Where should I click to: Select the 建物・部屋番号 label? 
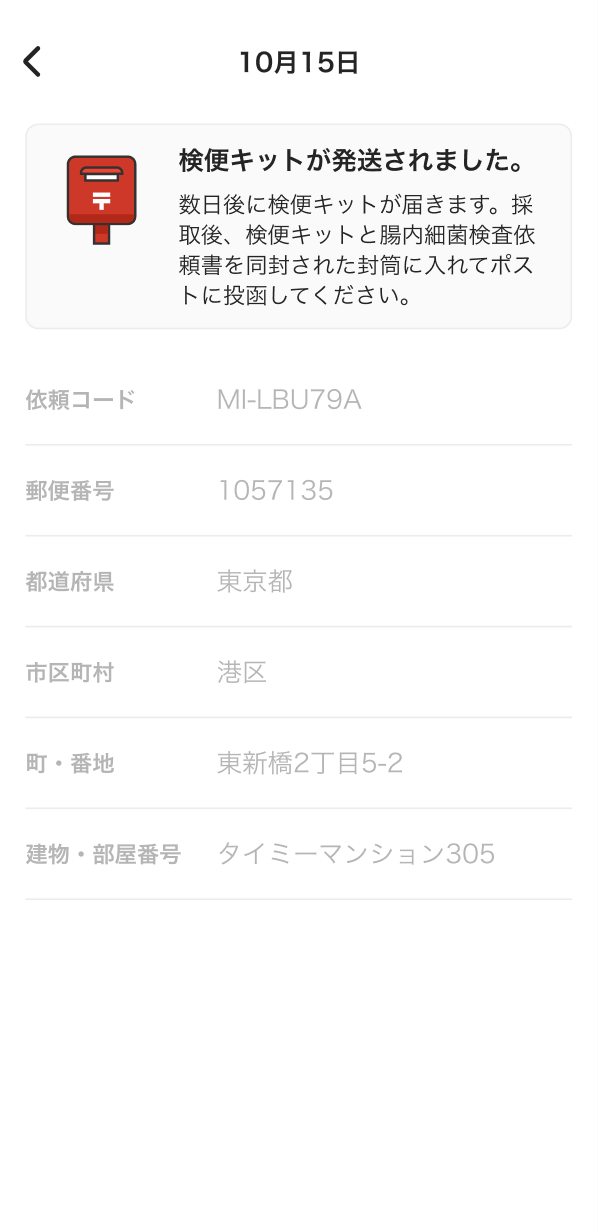click(x=103, y=855)
